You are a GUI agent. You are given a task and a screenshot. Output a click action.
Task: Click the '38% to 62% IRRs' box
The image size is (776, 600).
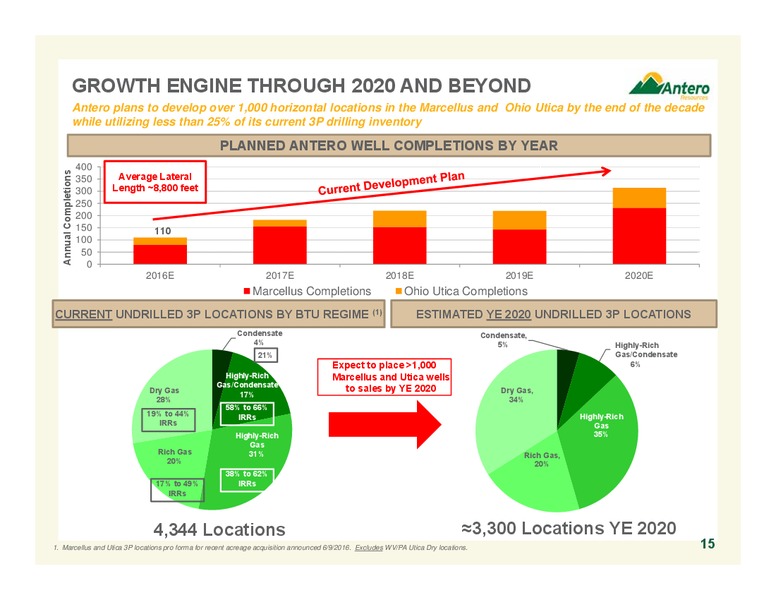246,479
